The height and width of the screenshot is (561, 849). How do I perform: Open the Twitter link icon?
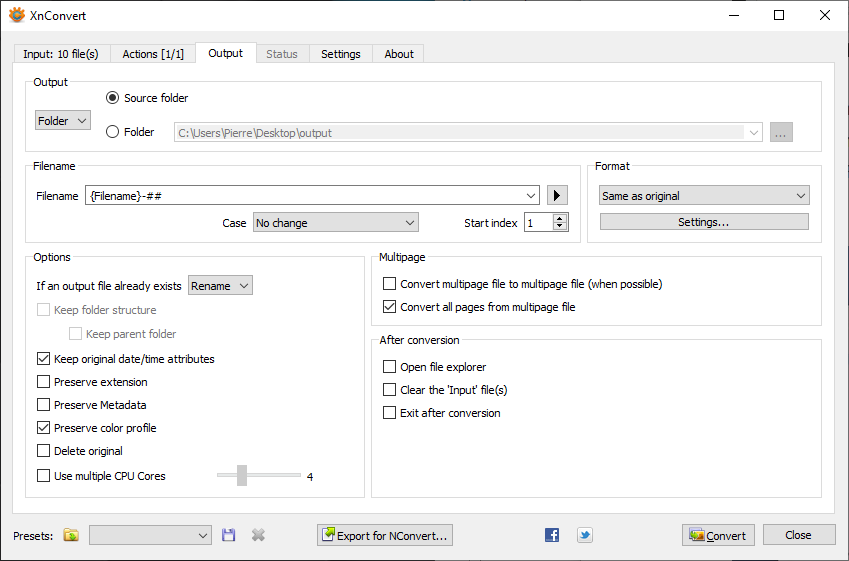[x=585, y=535]
